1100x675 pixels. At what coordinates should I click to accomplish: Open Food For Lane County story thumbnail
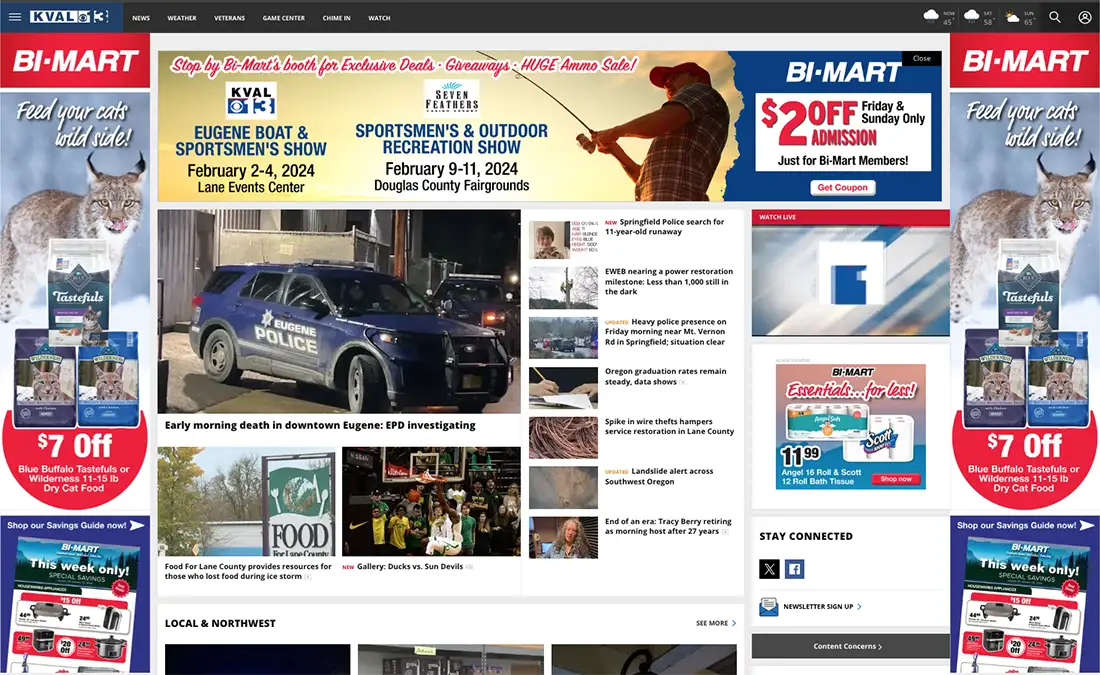[246, 501]
